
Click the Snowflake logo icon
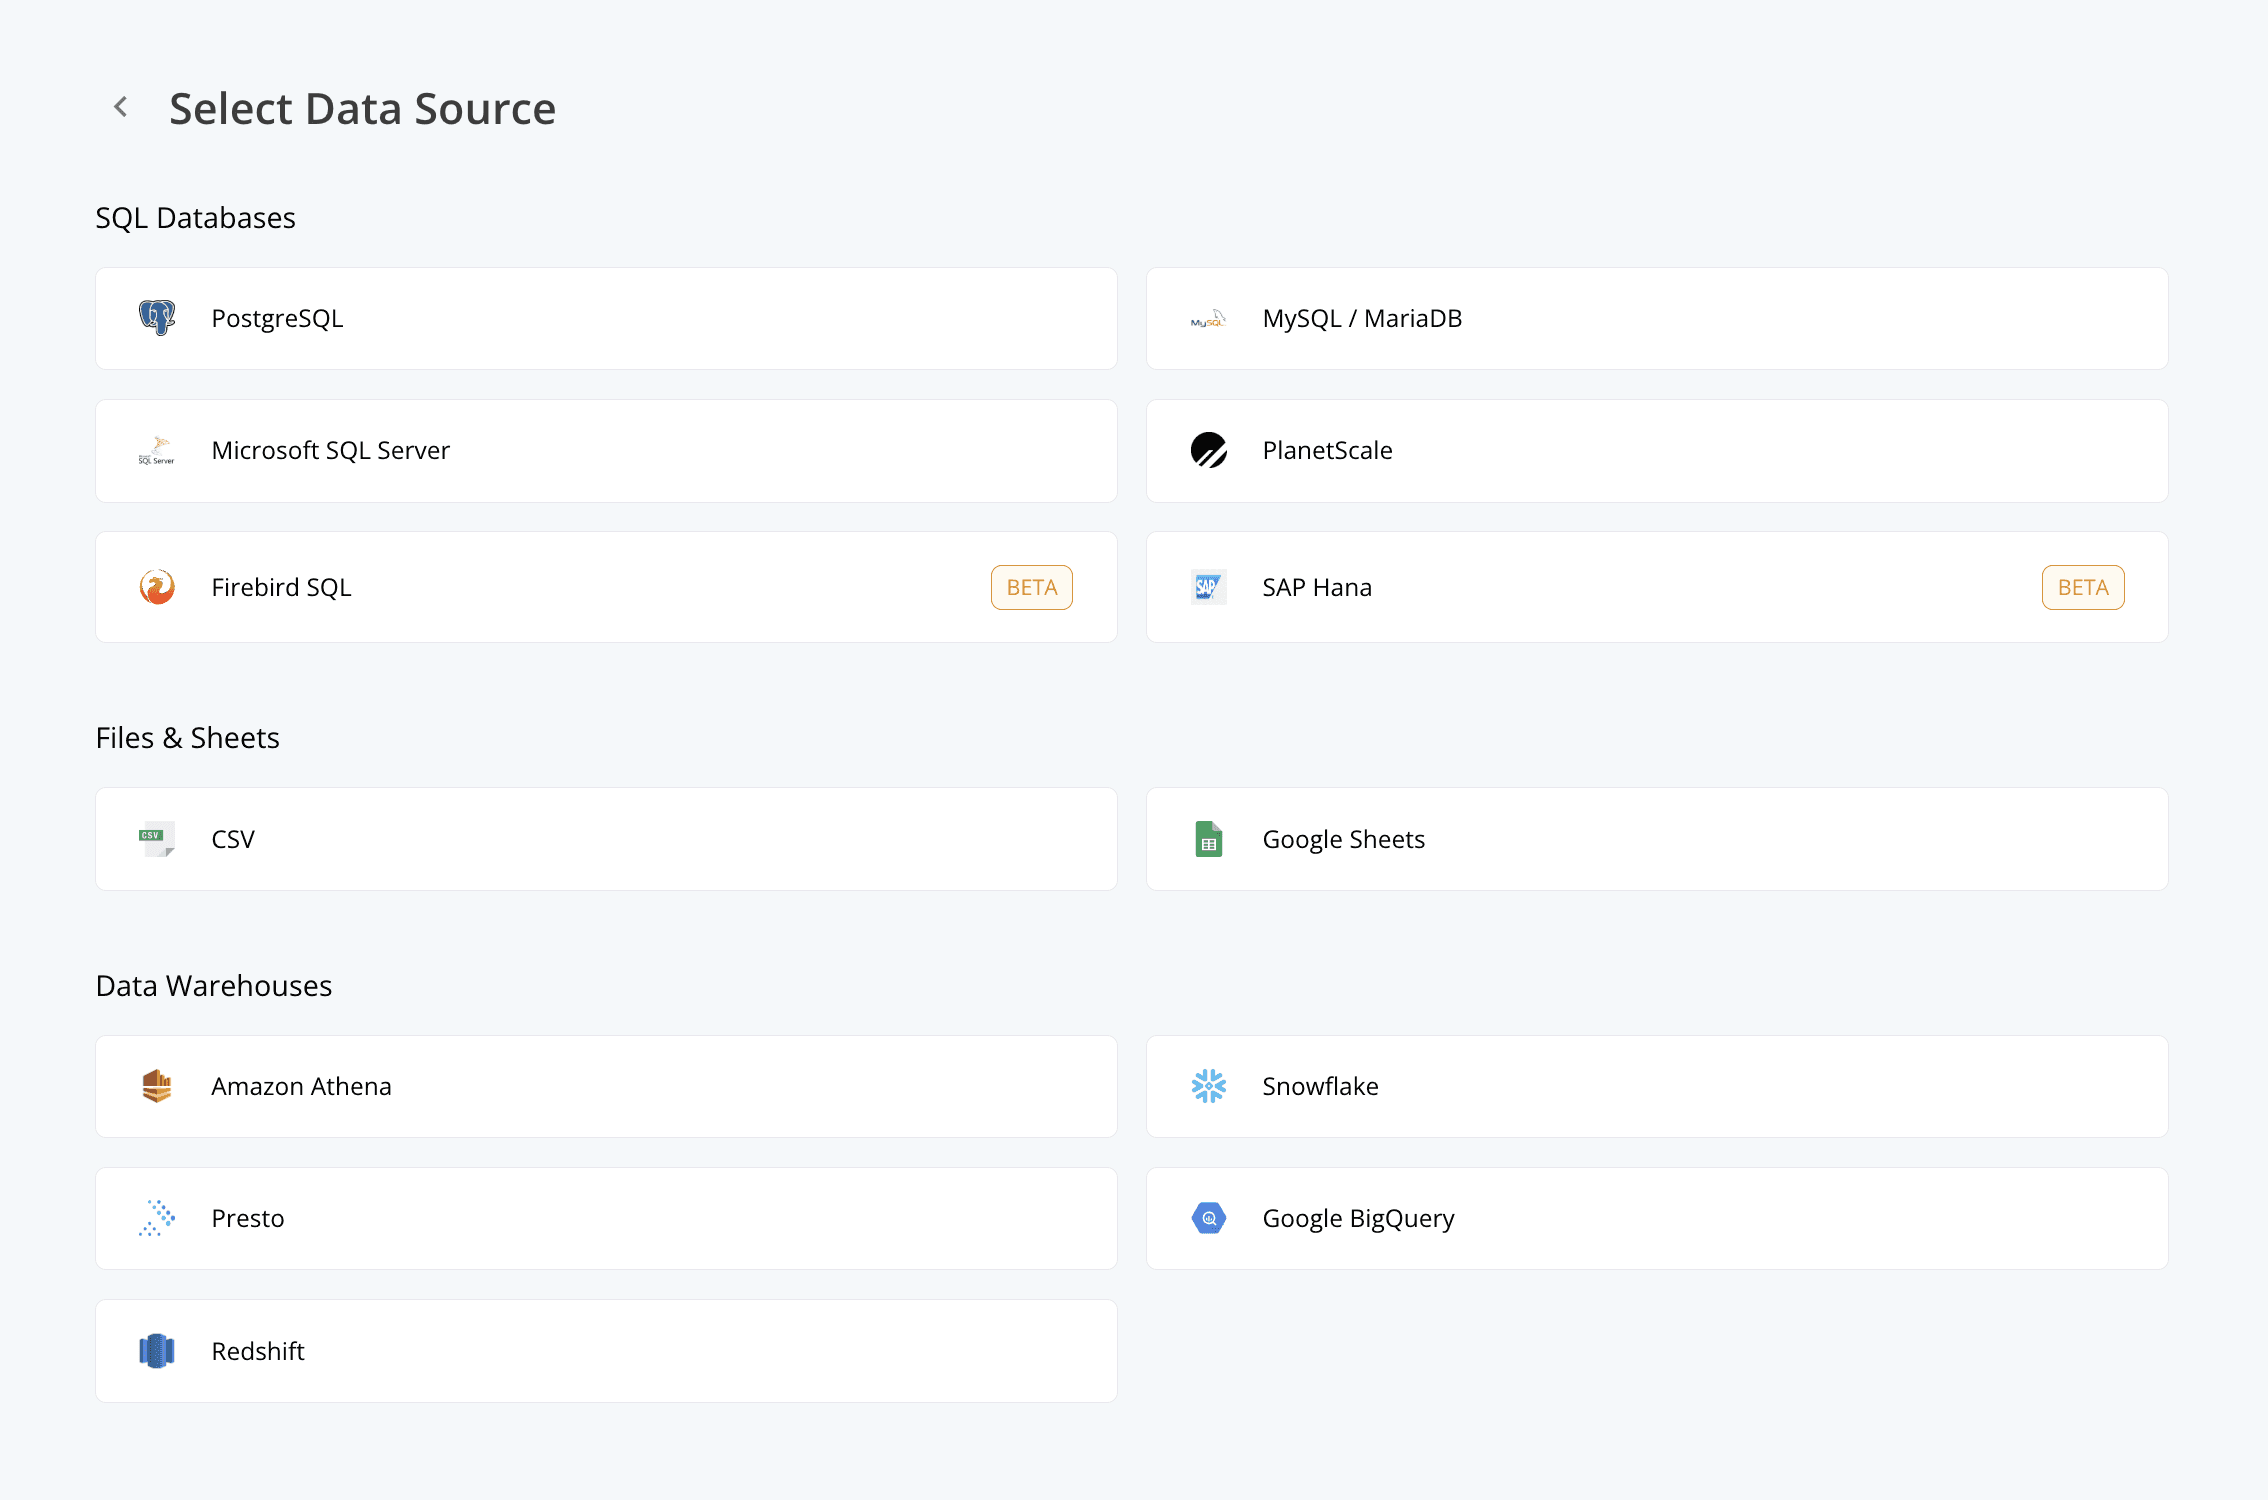[1208, 1086]
